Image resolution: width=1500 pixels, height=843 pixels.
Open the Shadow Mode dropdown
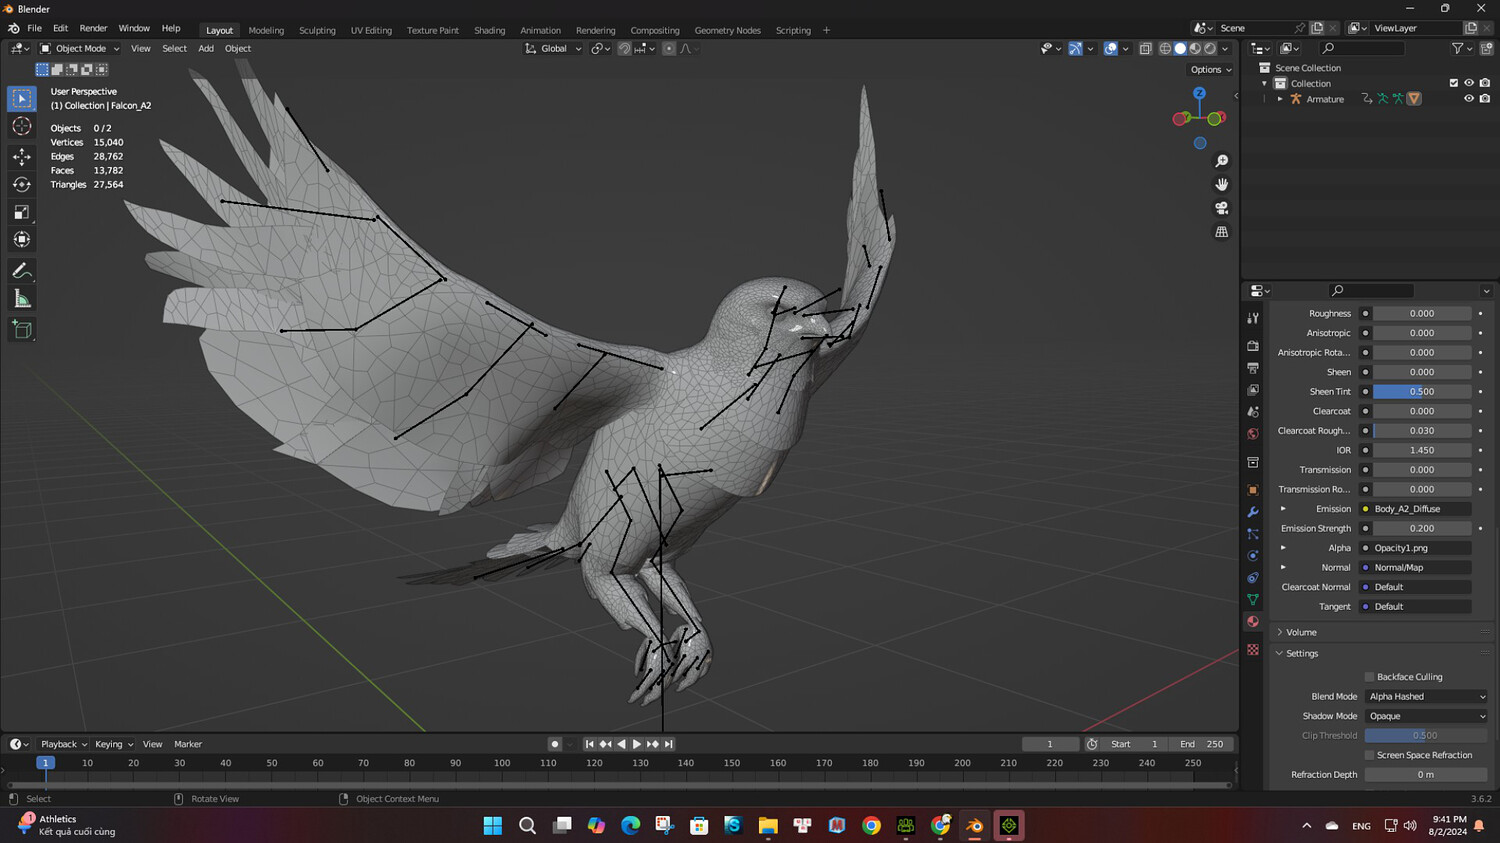(x=1426, y=716)
